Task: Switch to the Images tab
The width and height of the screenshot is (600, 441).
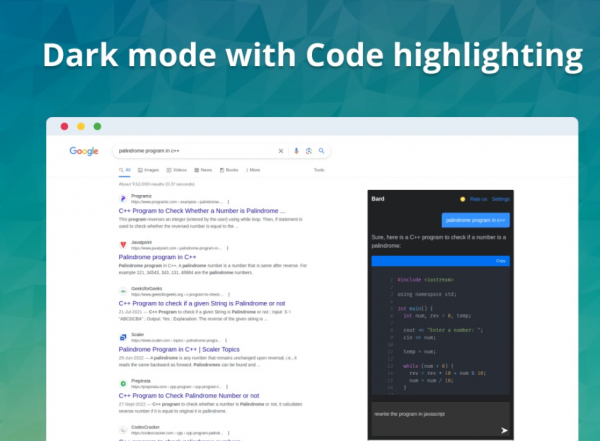Action: tap(148, 170)
